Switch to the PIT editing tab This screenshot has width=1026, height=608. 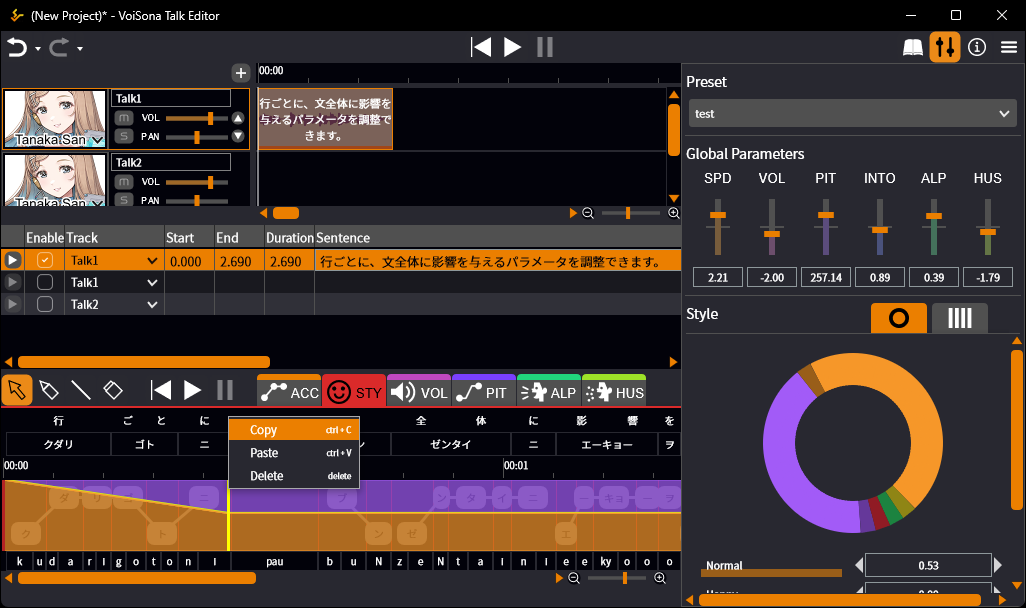coord(483,393)
